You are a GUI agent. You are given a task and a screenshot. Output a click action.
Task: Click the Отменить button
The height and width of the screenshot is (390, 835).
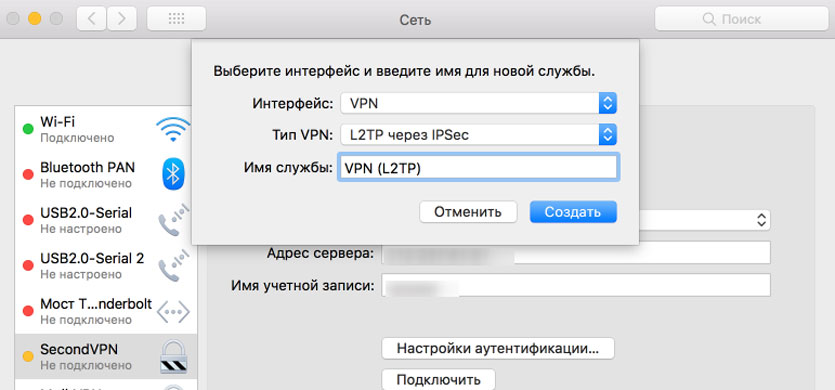(x=468, y=212)
